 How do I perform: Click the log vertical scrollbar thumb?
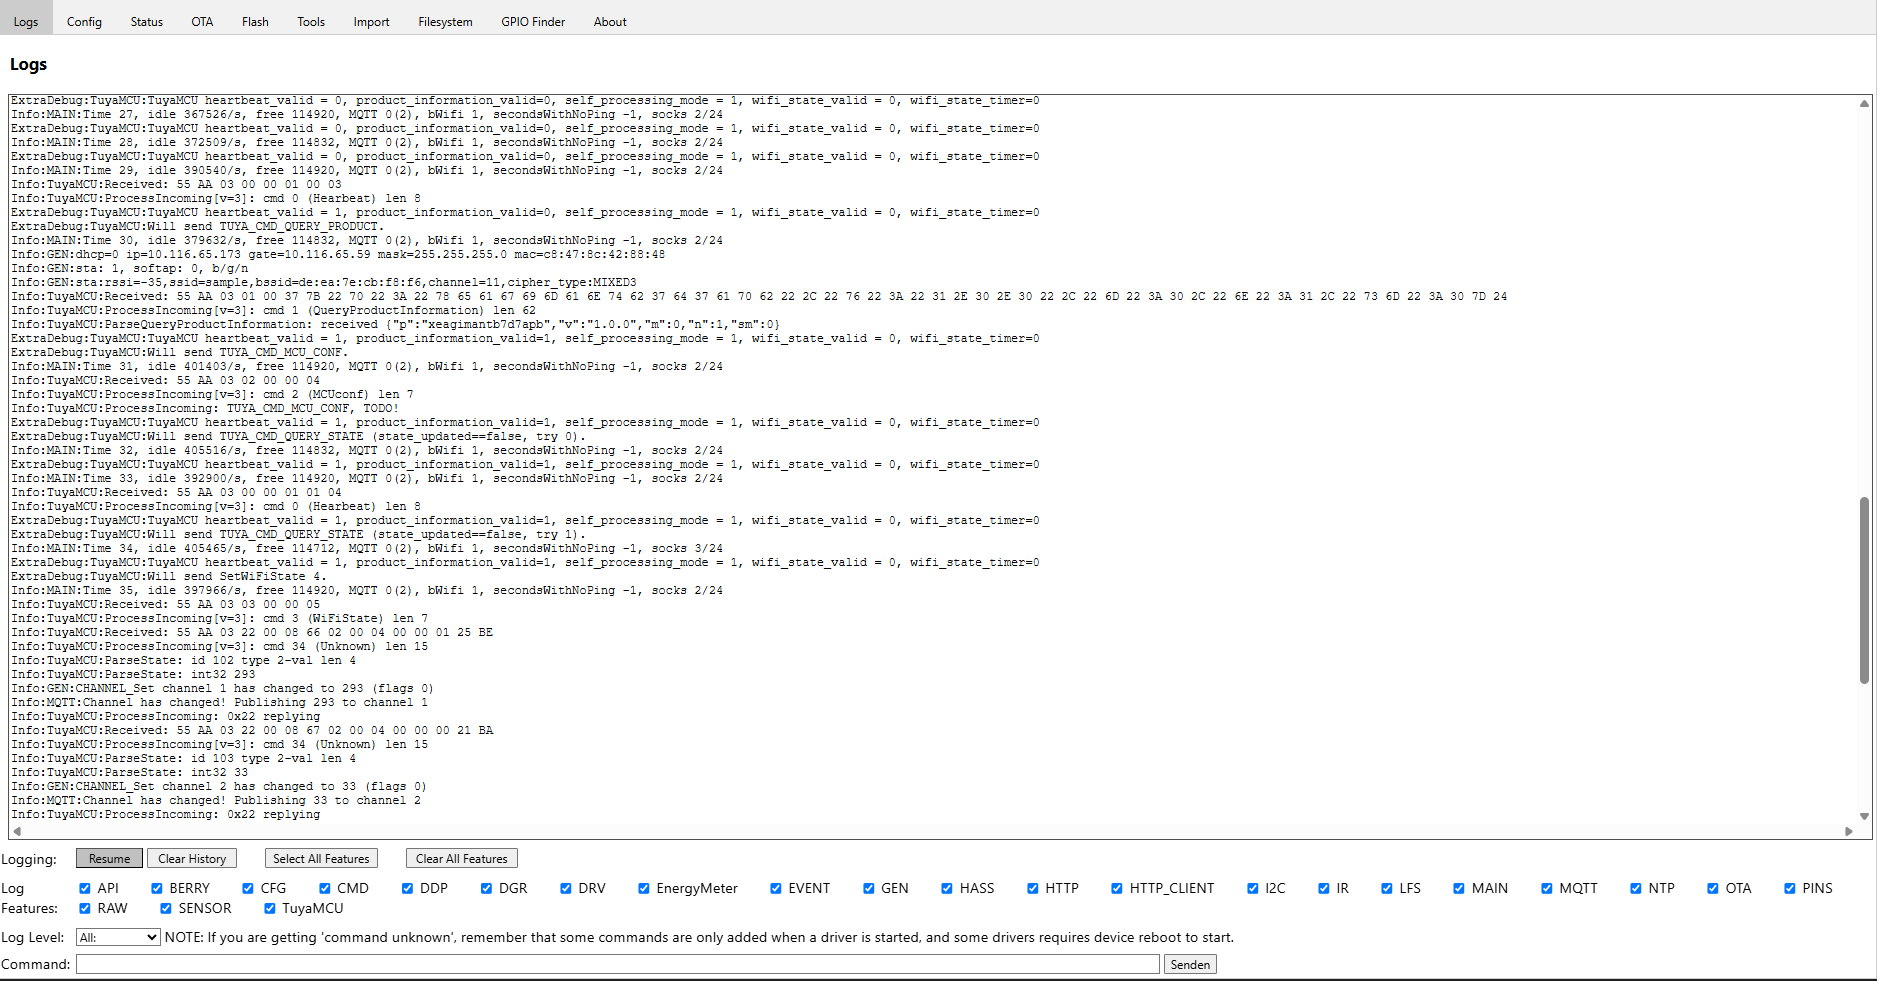coord(1864,590)
